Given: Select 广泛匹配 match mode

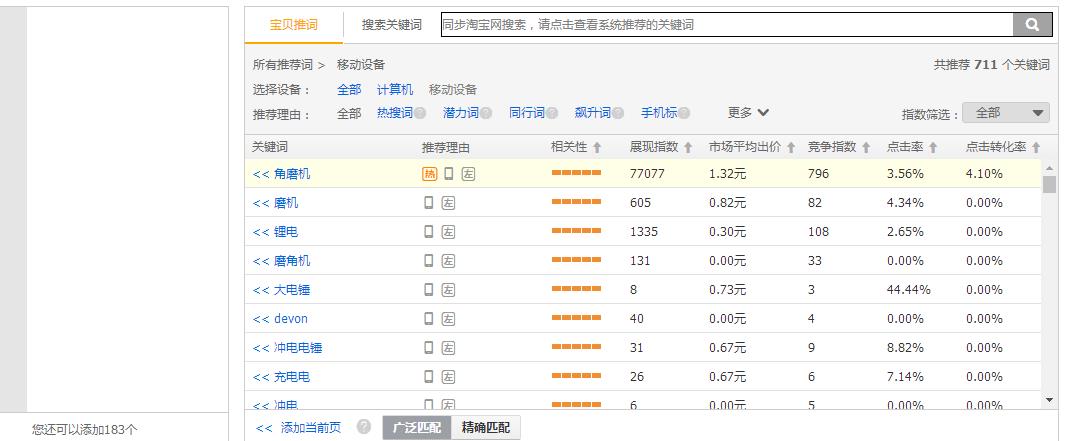Looking at the screenshot, I should point(417,428).
